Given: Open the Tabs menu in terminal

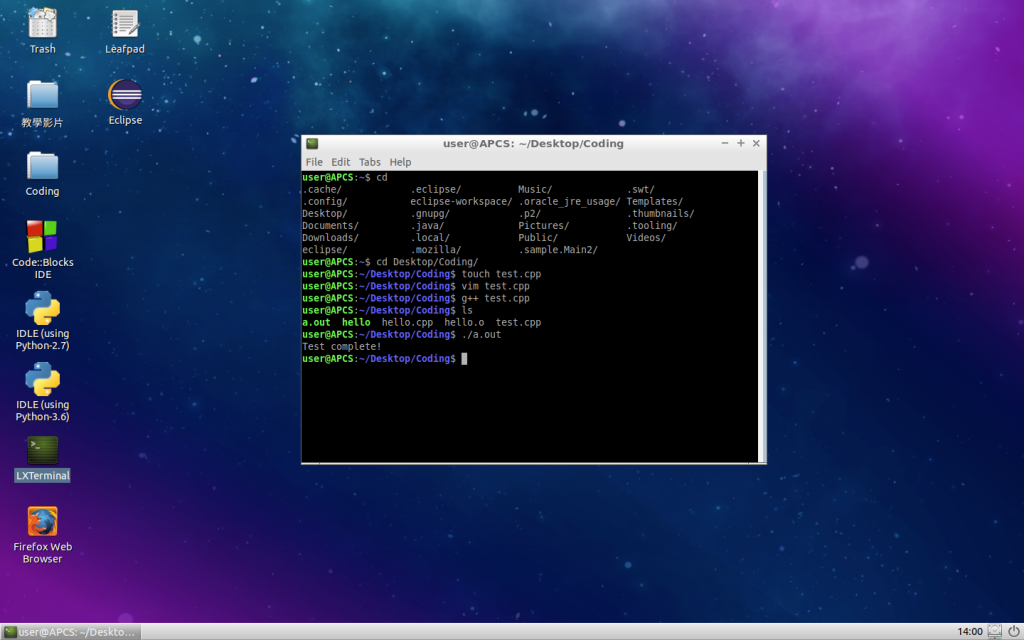Looking at the screenshot, I should click(370, 162).
